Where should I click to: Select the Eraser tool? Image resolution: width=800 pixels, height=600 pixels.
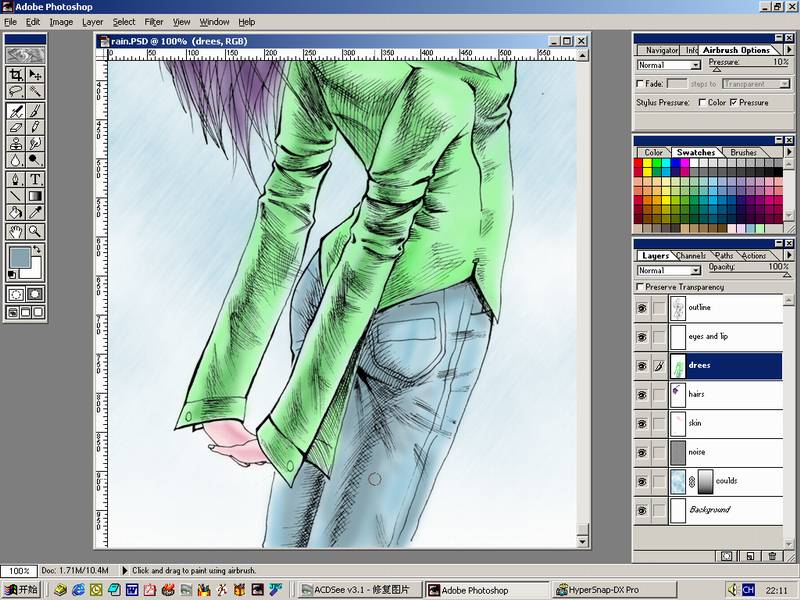16,128
